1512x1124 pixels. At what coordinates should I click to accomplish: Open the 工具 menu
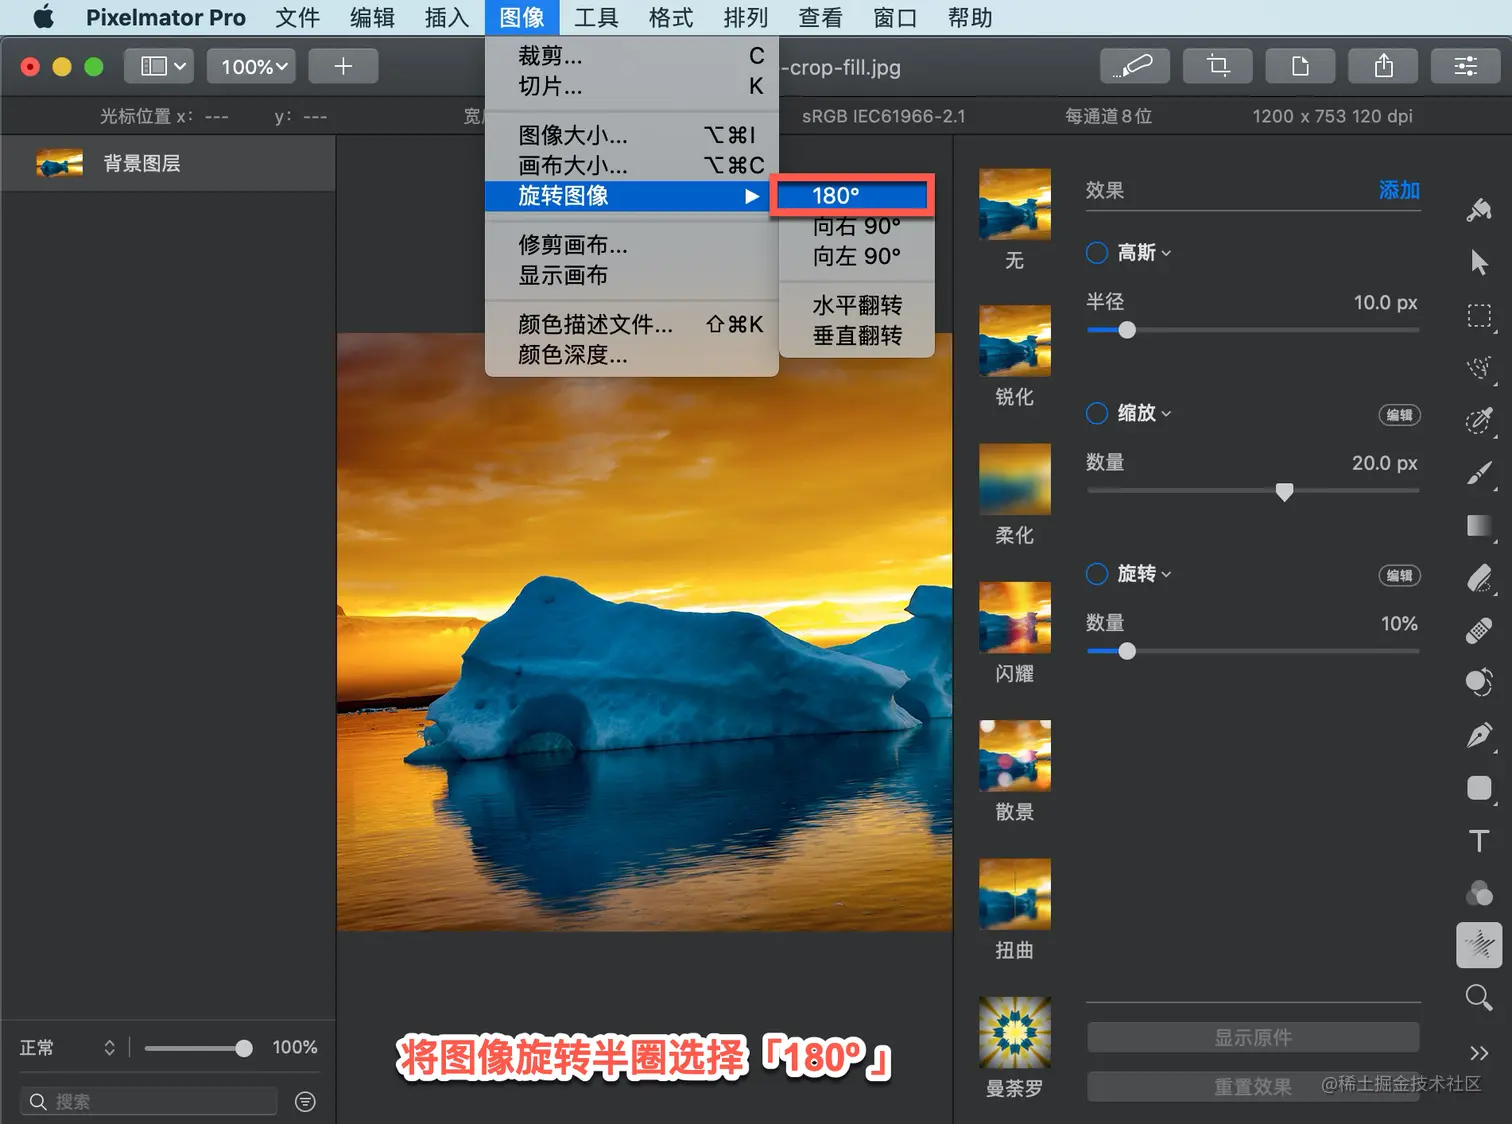tap(596, 17)
